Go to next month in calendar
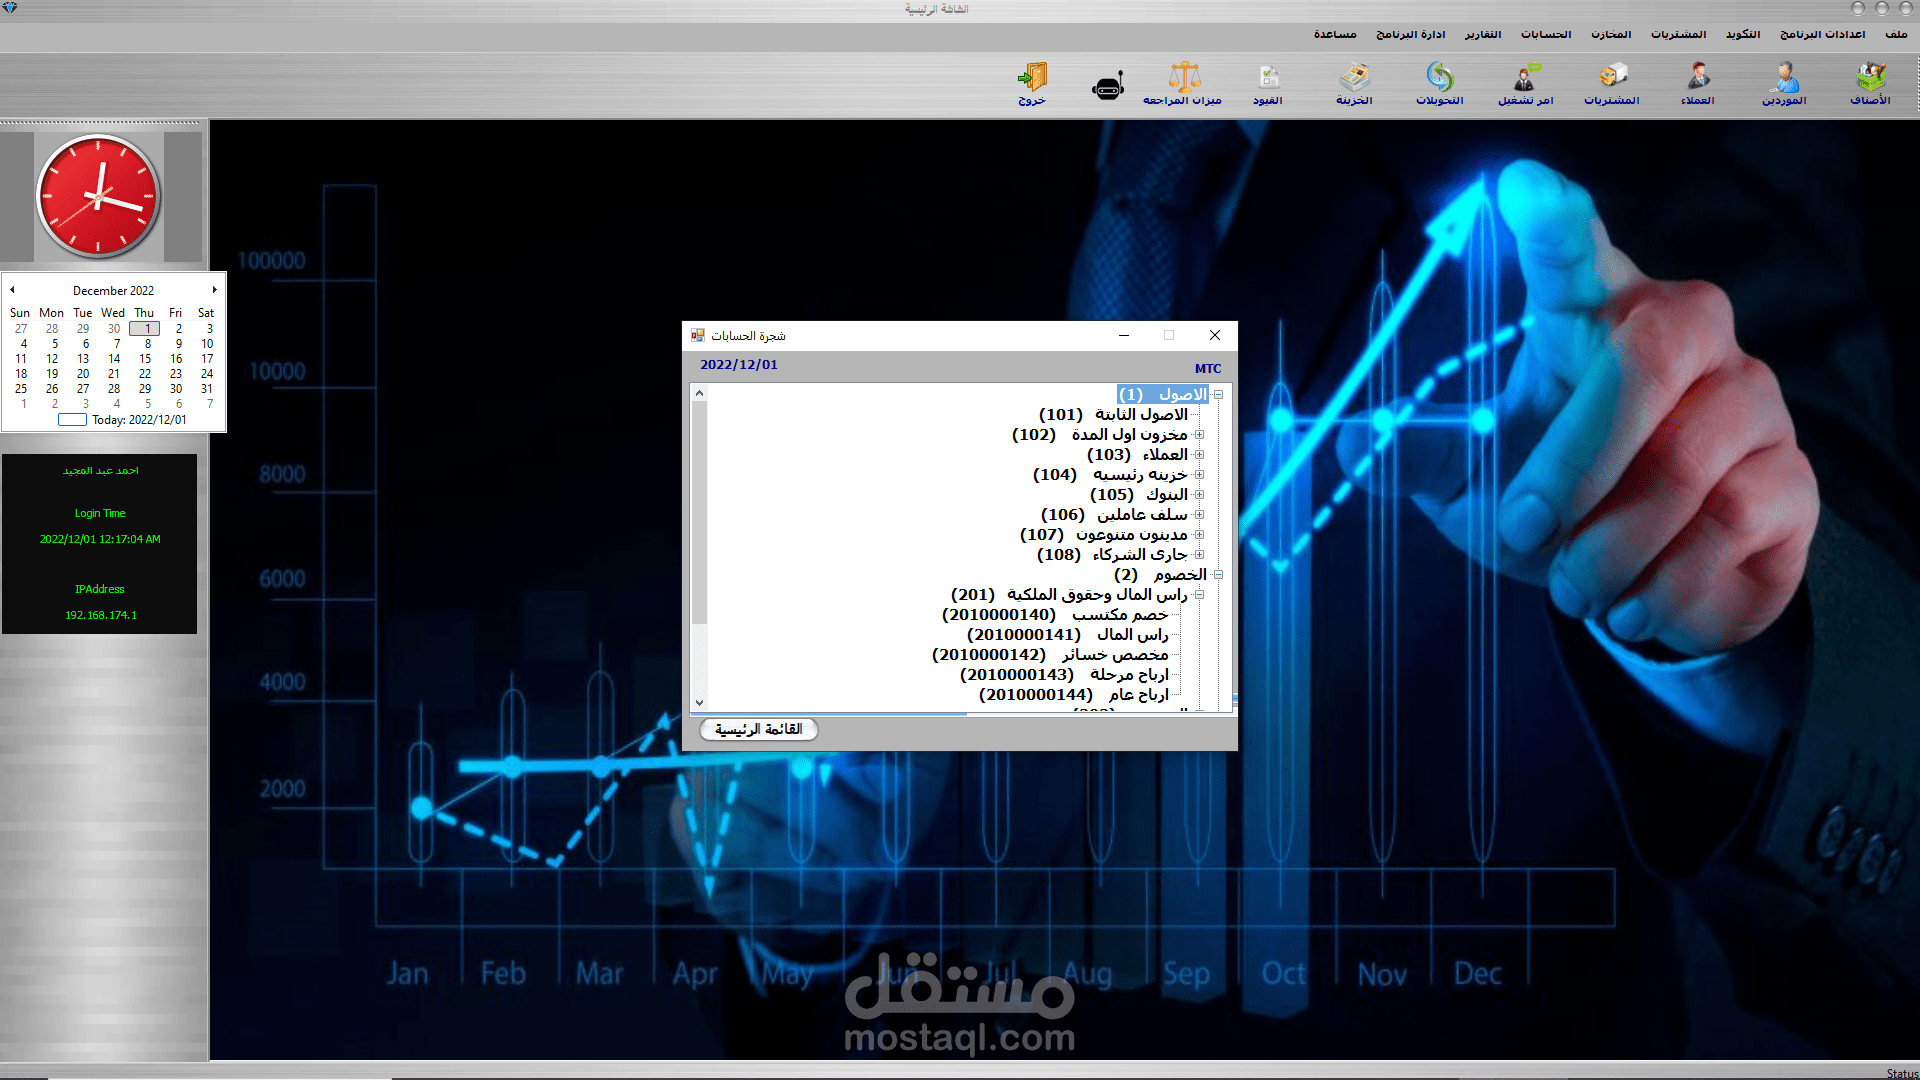The height and width of the screenshot is (1080, 1920). (x=214, y=290)
